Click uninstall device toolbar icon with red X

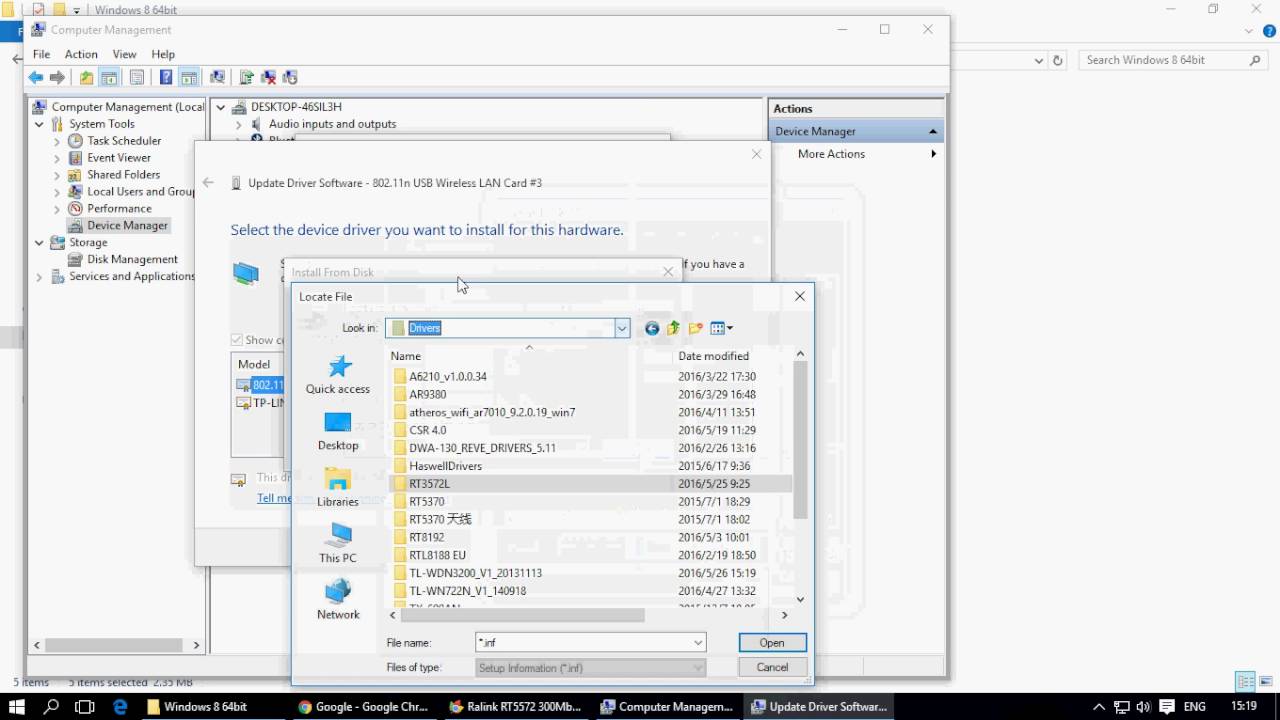[268, 77]
